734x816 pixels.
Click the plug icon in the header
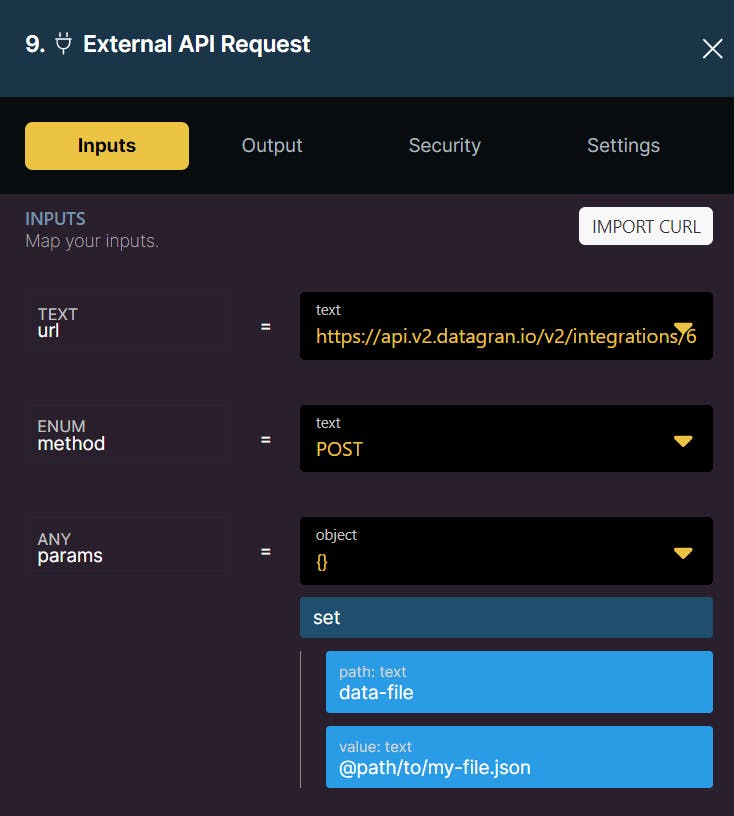64,45
